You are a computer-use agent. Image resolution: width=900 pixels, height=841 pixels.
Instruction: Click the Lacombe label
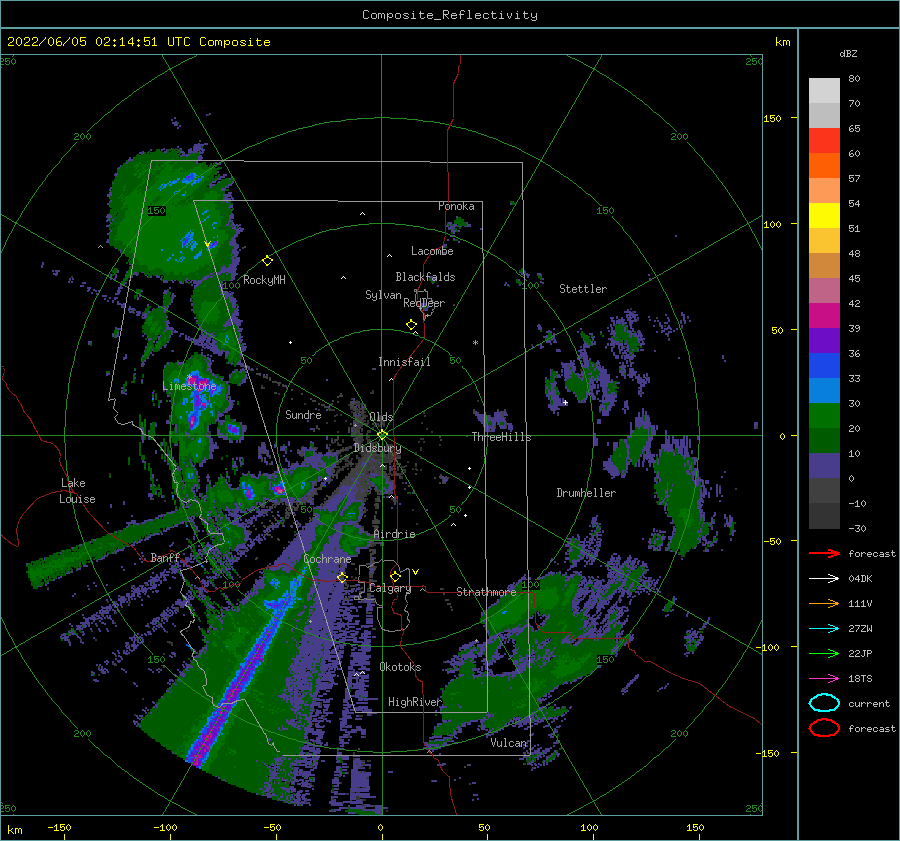click(x=432, y=251)
